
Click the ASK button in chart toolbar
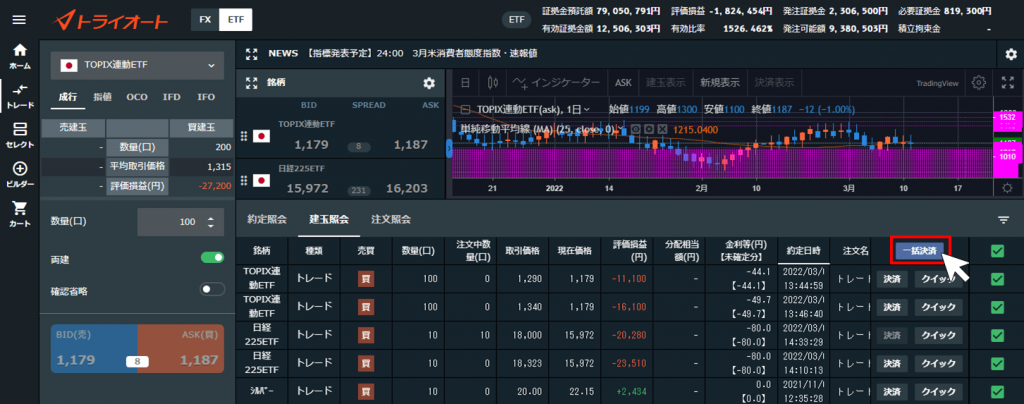624,83
